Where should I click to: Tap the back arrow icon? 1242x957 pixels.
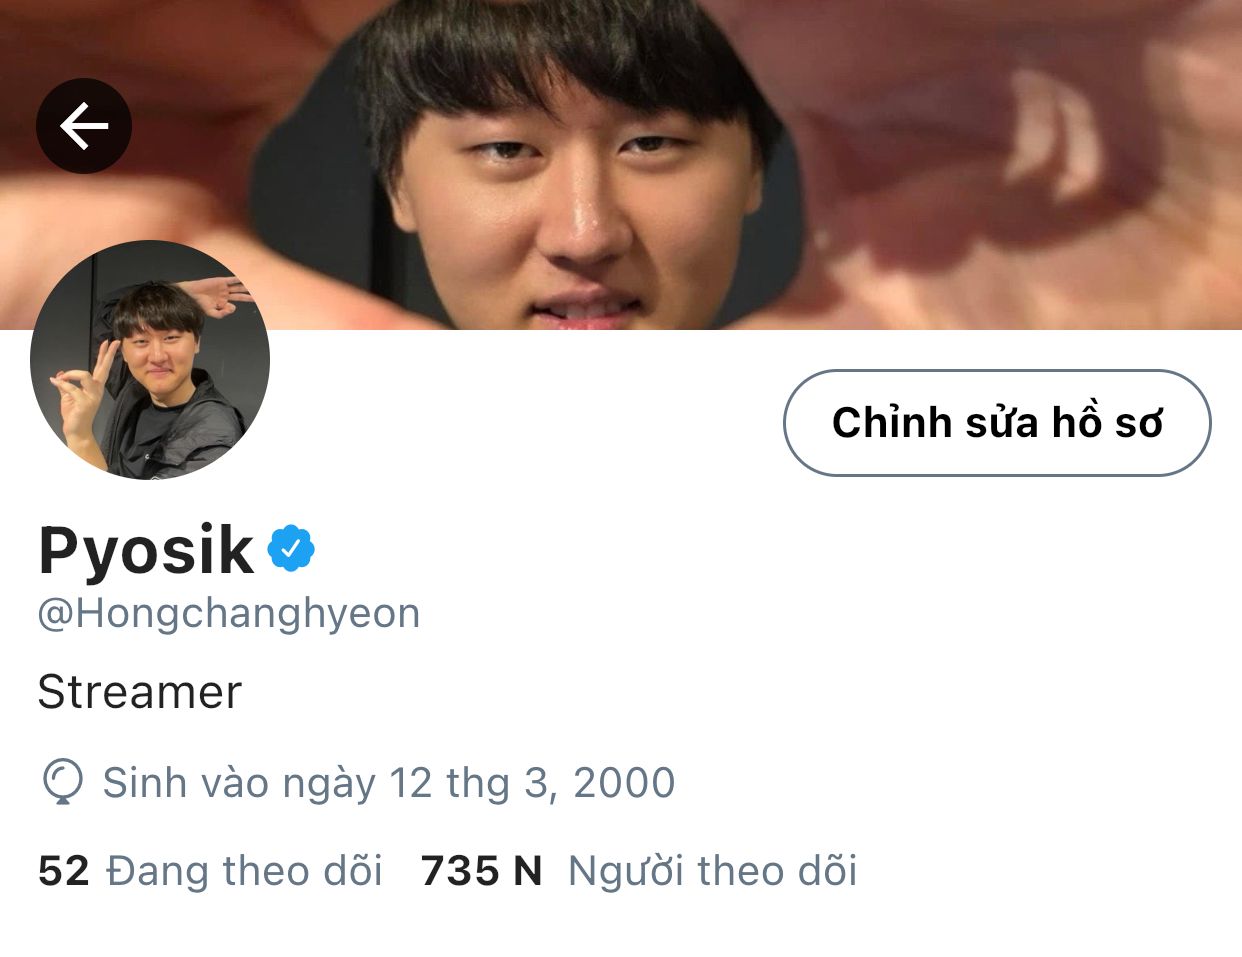84,126
